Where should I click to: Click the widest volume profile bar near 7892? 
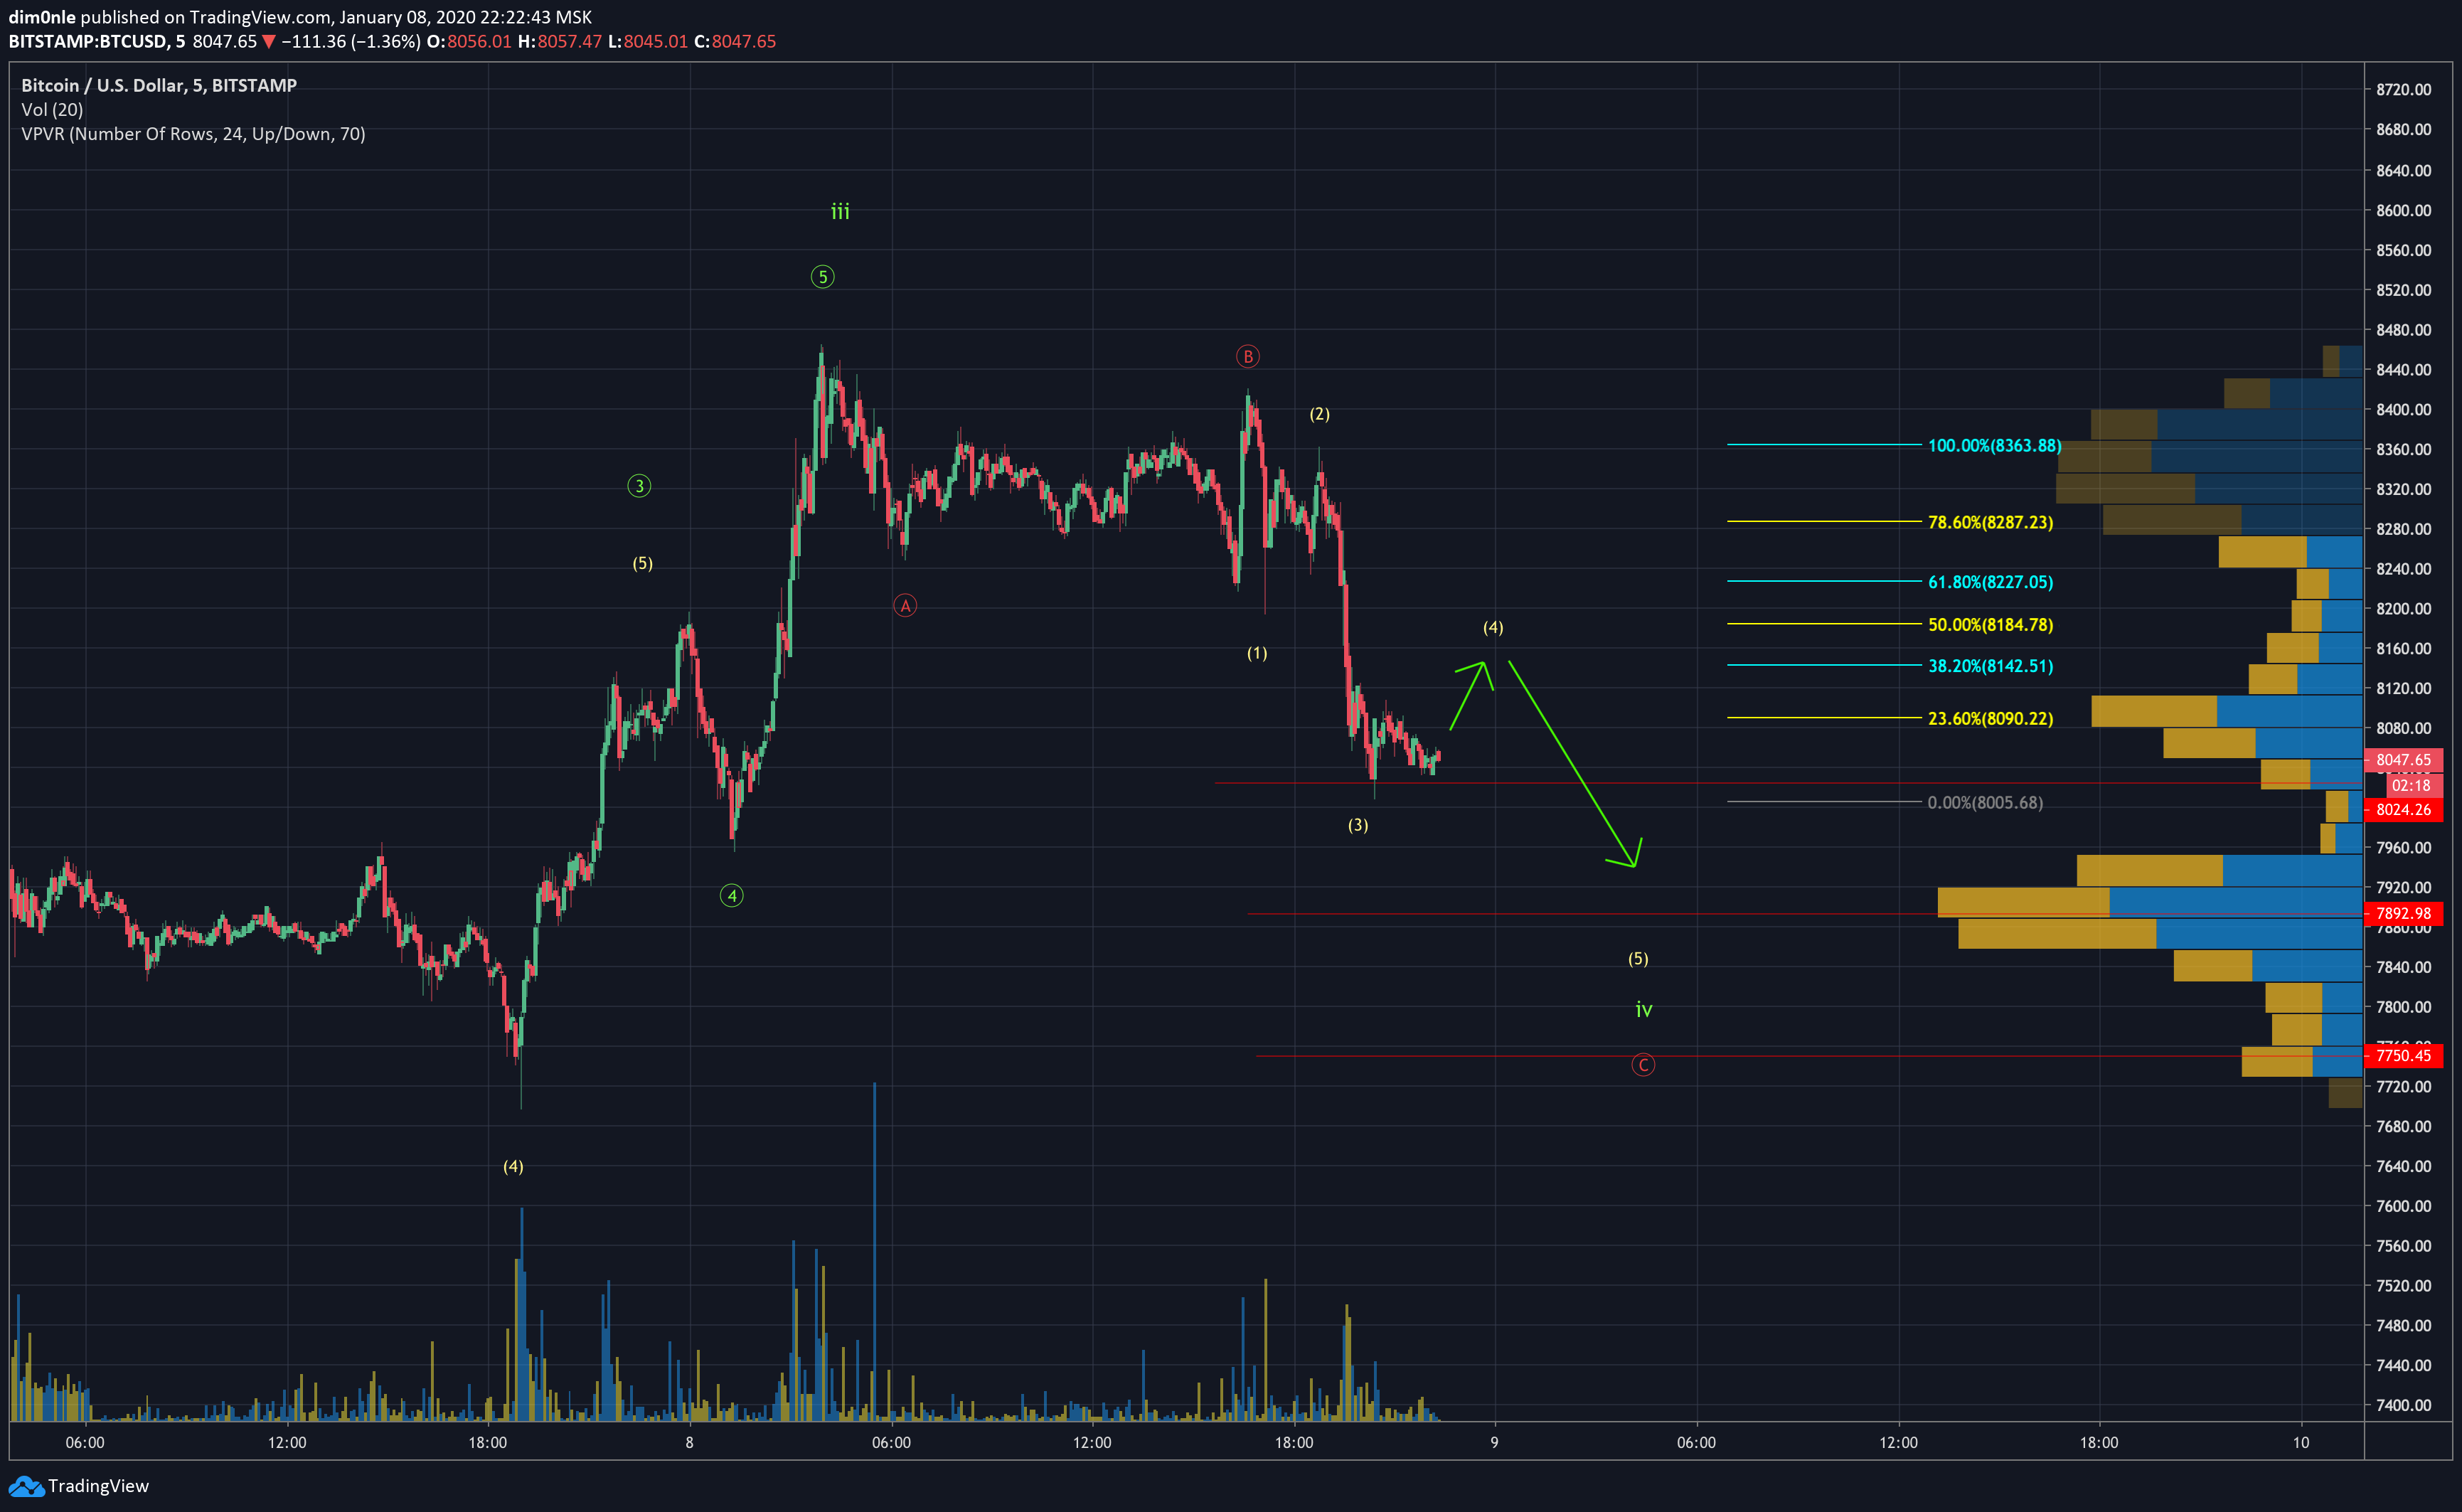pos(2150,902)
